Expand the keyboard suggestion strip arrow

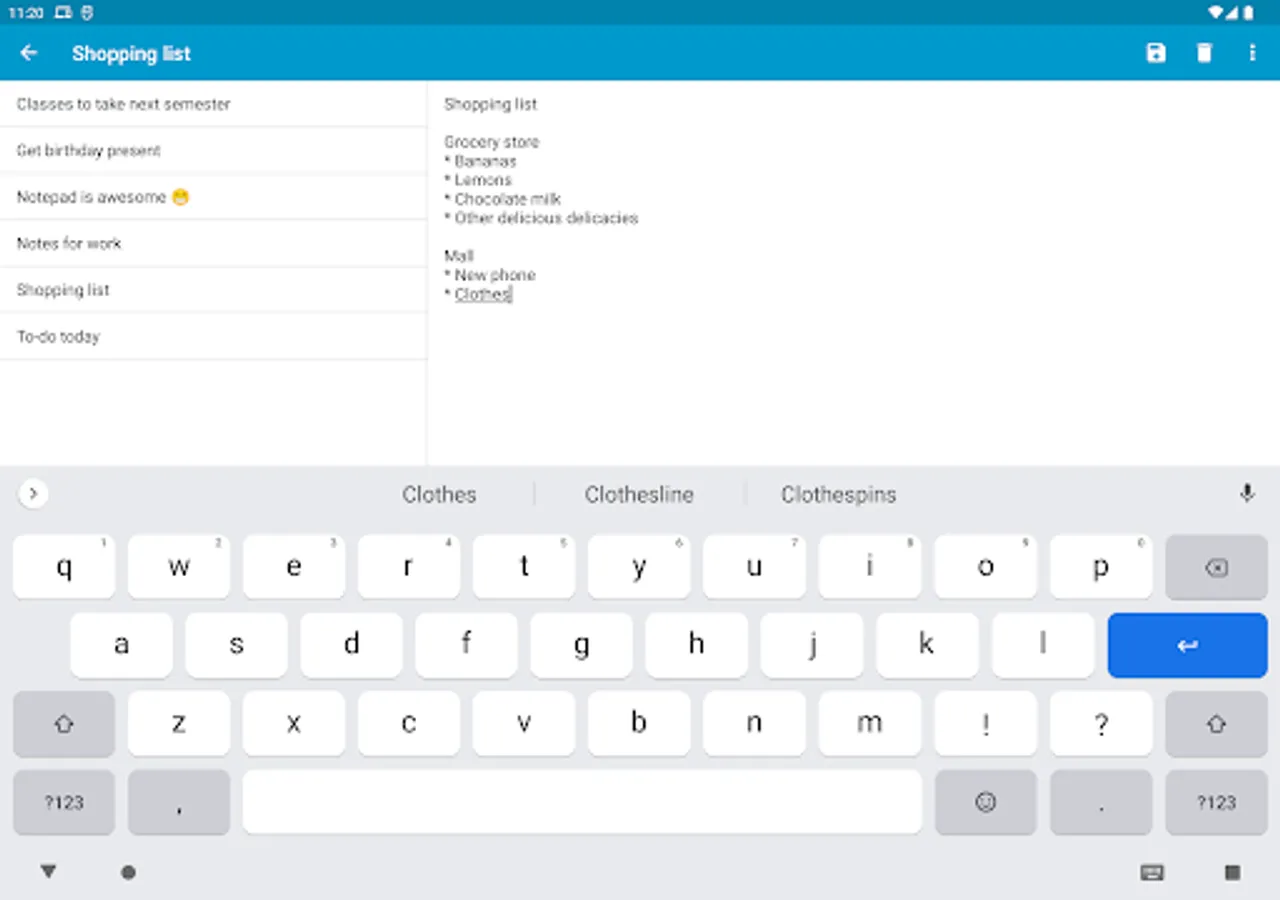(x=33, y=493)
